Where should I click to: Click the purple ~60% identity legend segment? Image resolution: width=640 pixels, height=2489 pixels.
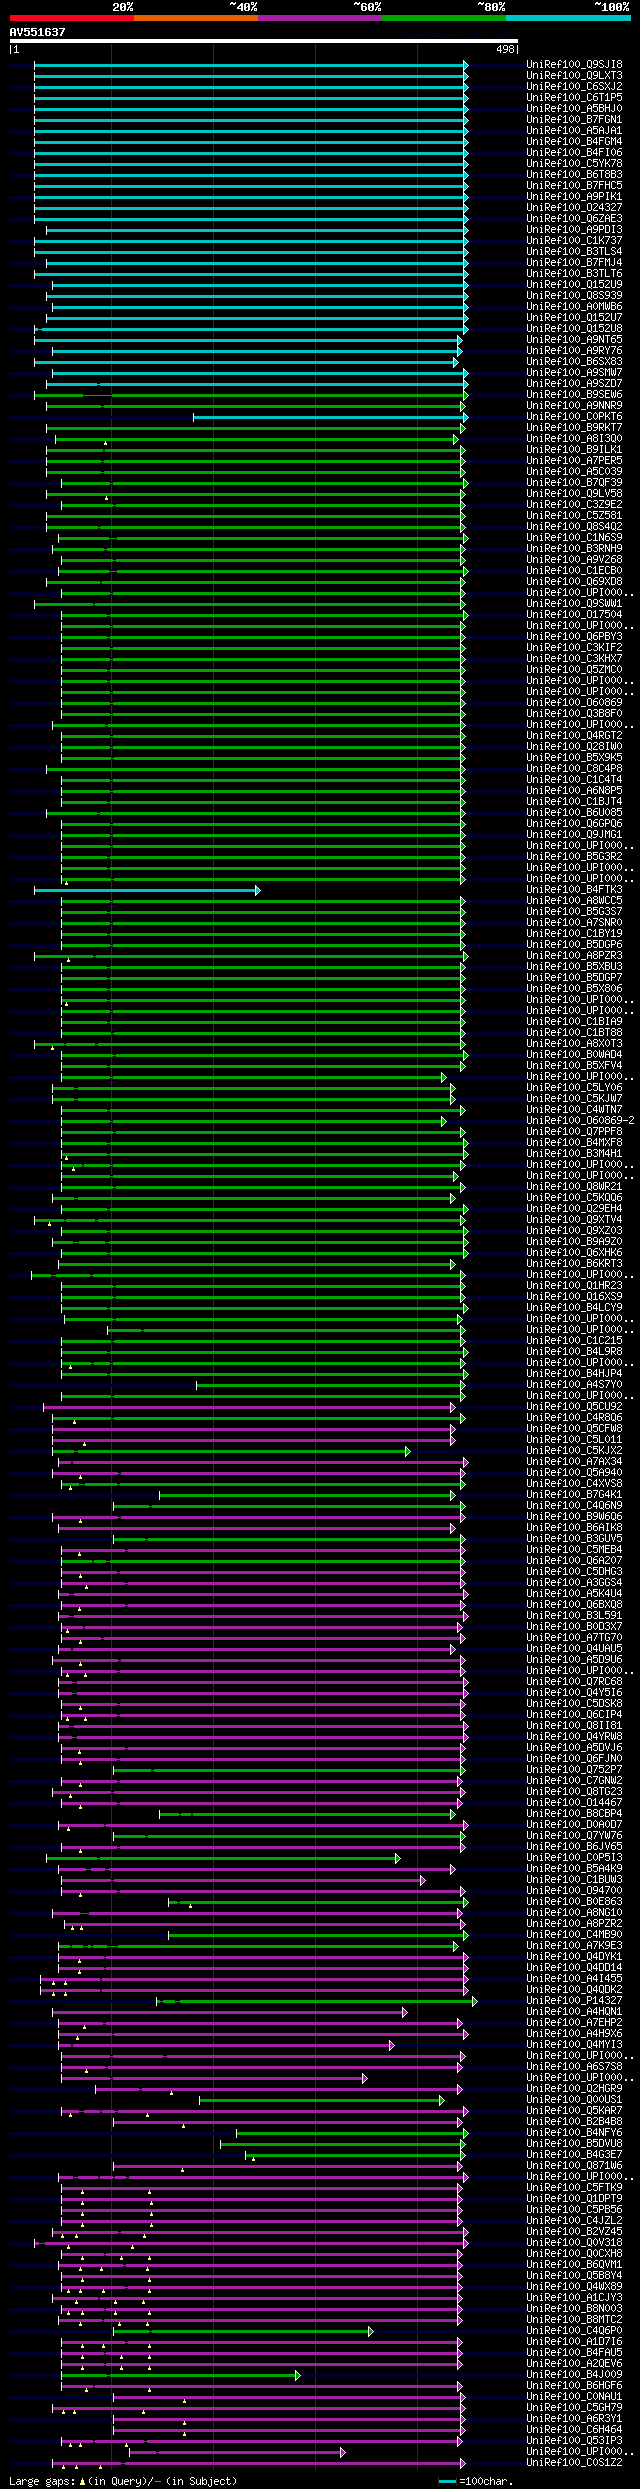319,18
